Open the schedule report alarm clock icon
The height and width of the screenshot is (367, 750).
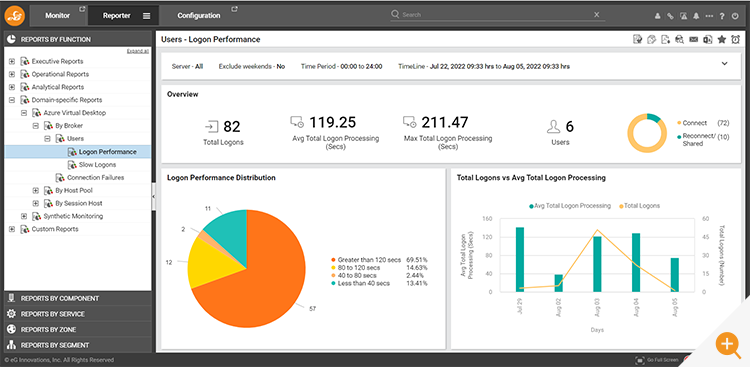pos(736,40)
